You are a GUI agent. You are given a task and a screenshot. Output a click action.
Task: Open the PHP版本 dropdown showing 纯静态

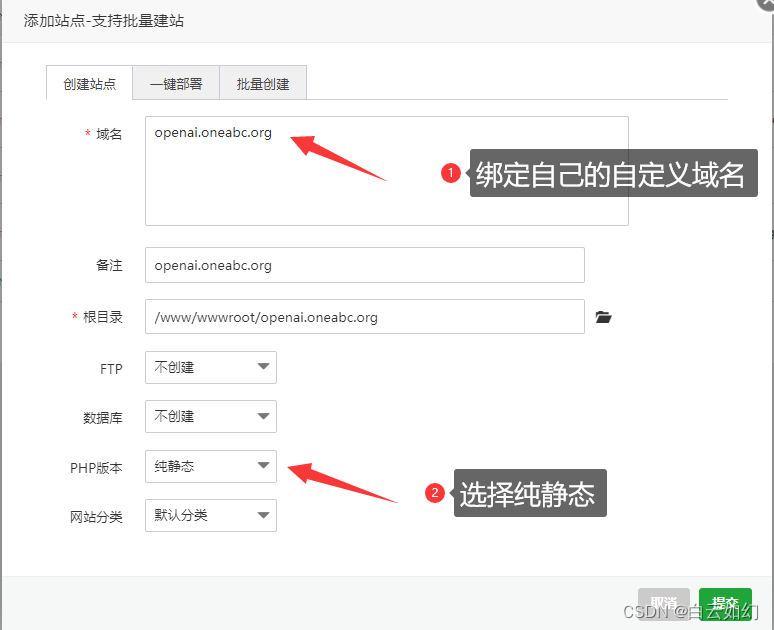211,466
